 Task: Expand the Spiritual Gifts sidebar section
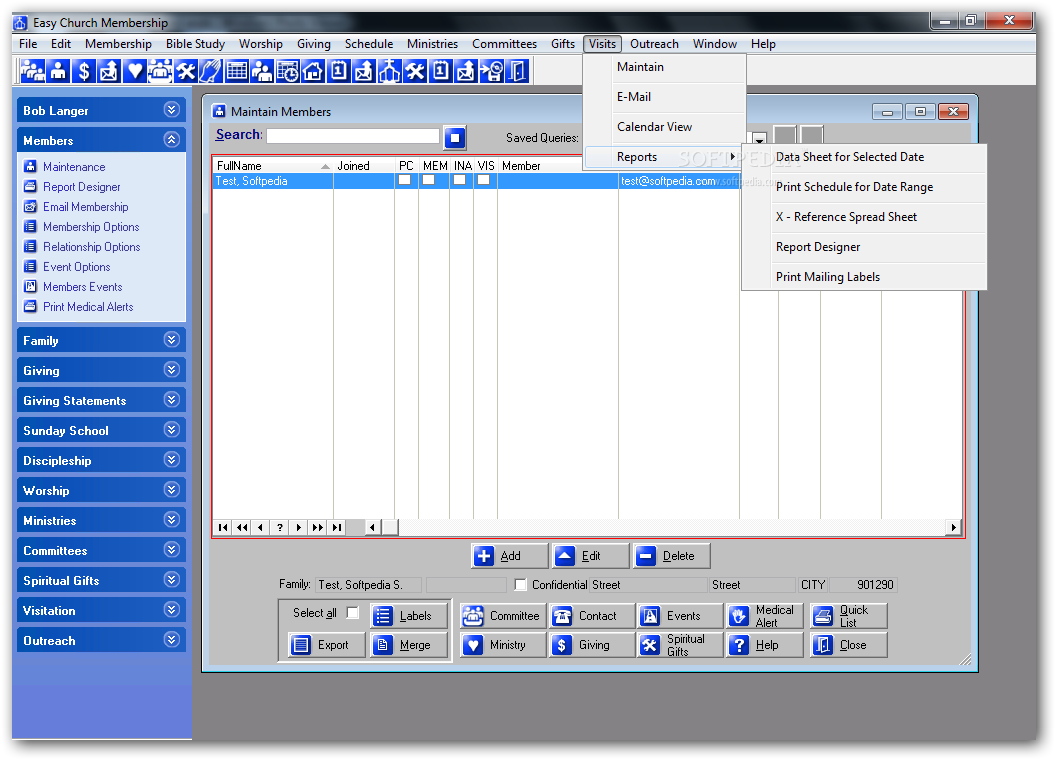point(172,580)
